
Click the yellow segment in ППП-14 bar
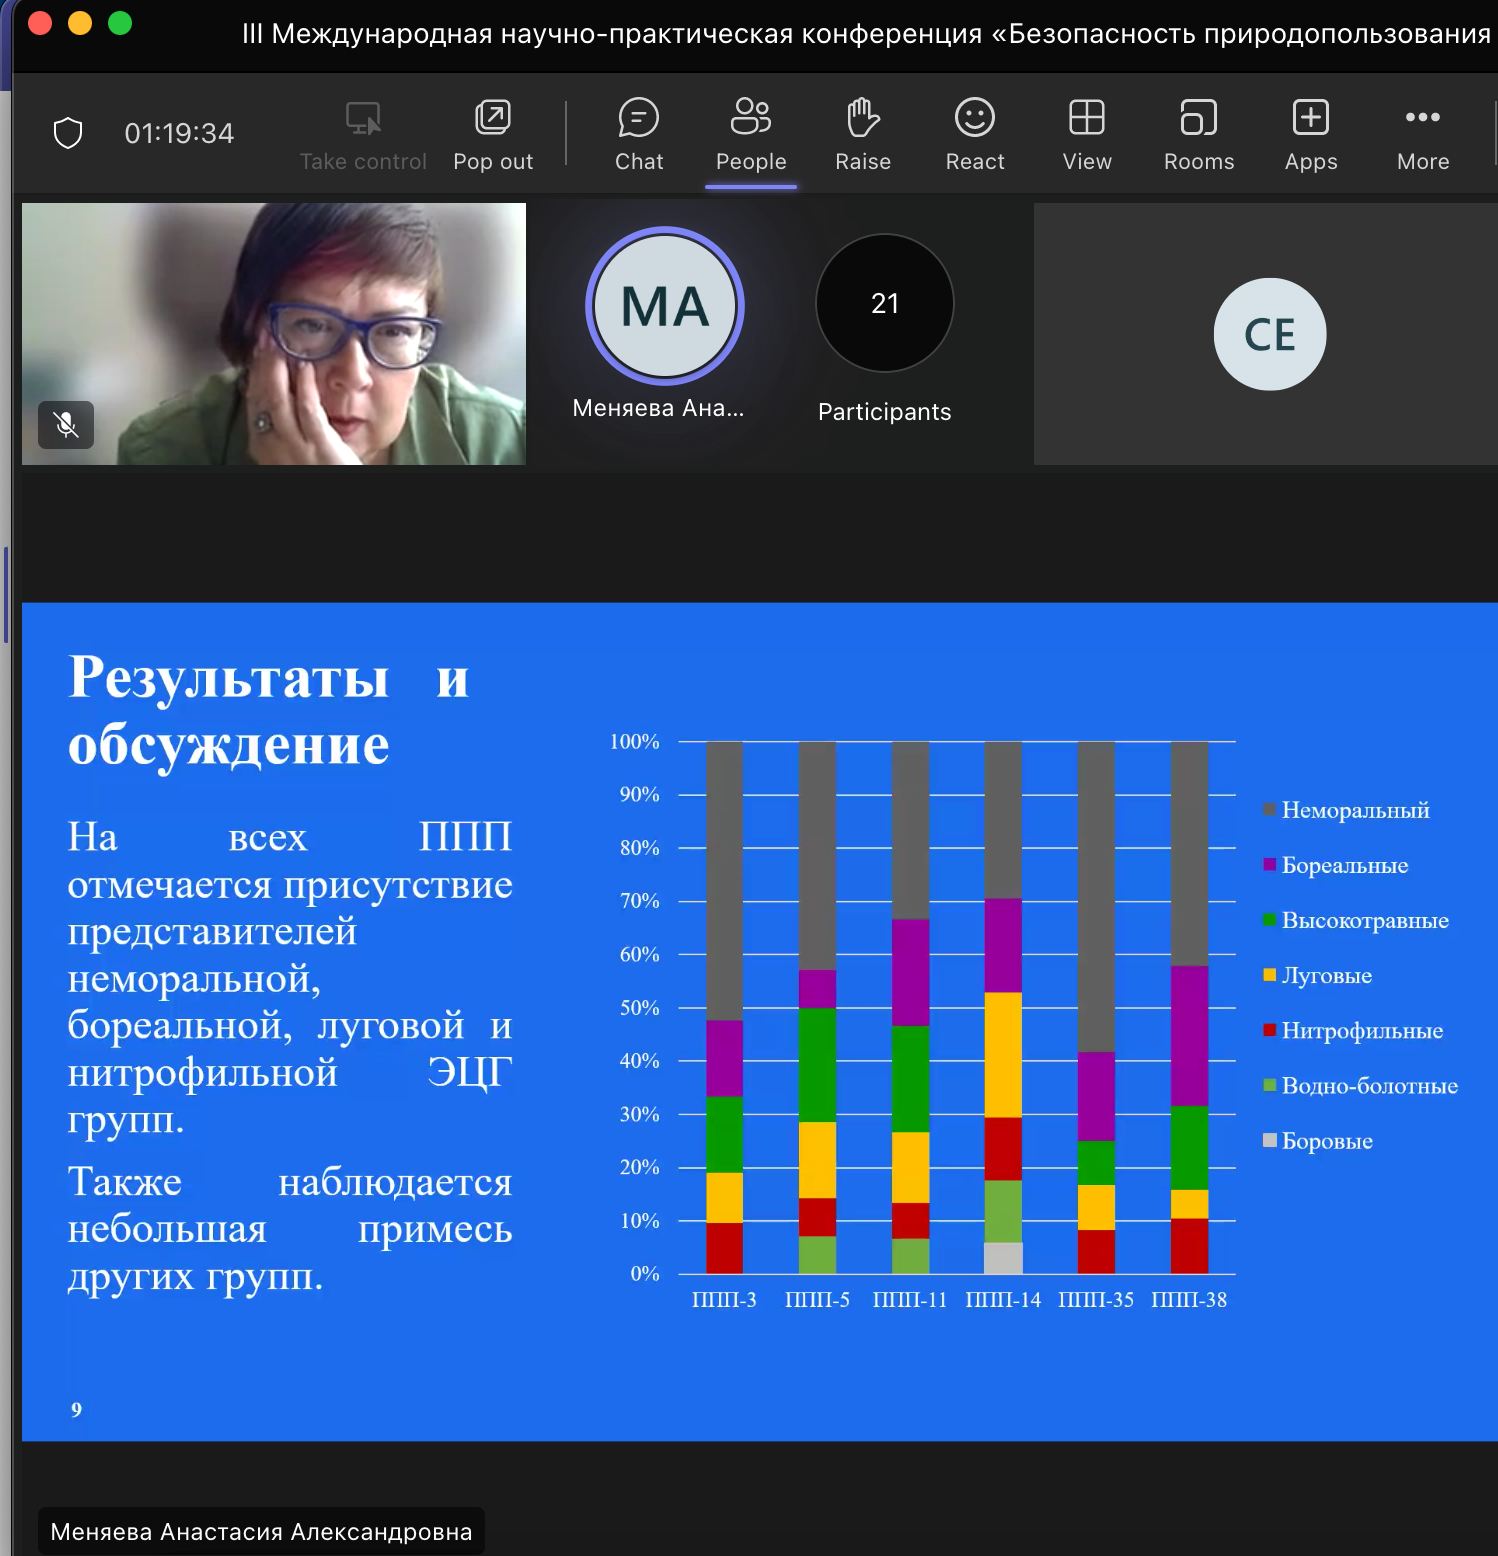(x=1003, y=1055)
